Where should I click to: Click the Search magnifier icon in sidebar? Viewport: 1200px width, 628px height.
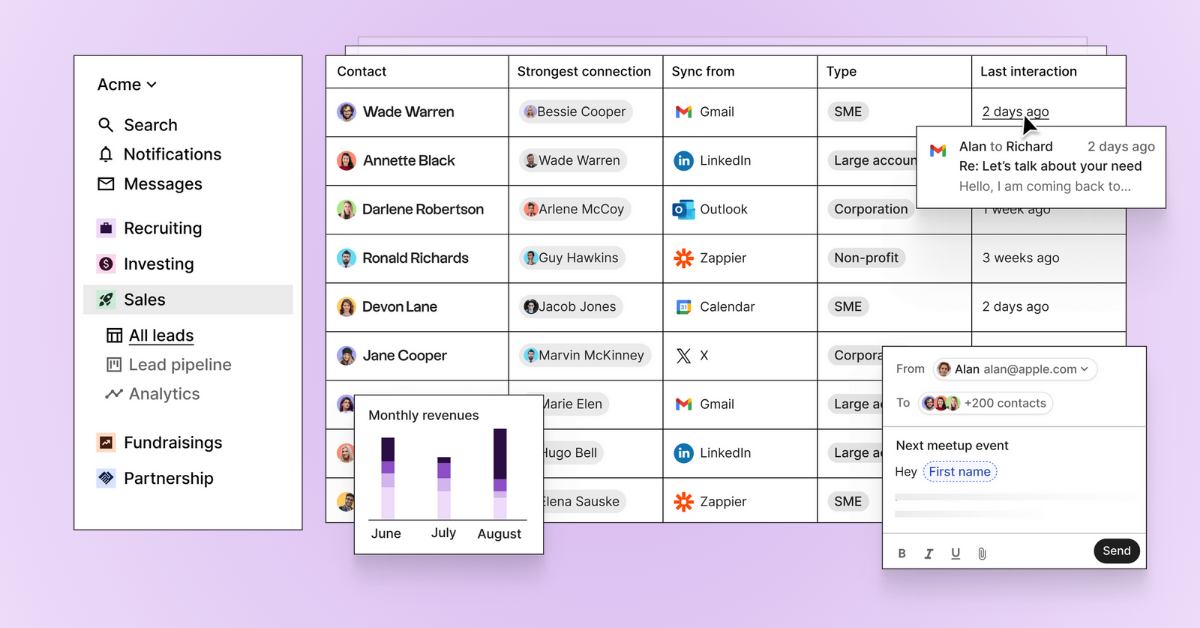click(x=106, y=125)
